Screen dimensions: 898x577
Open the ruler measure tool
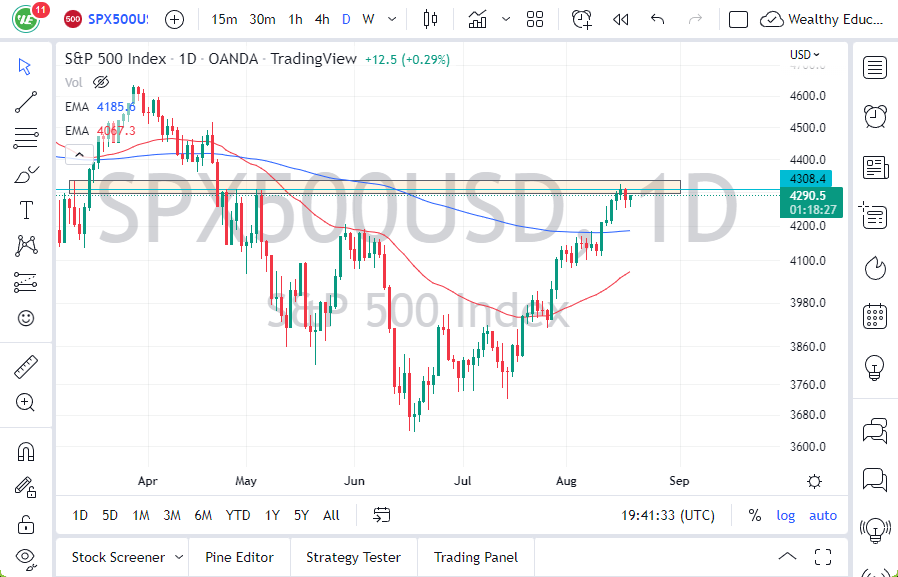26,367
